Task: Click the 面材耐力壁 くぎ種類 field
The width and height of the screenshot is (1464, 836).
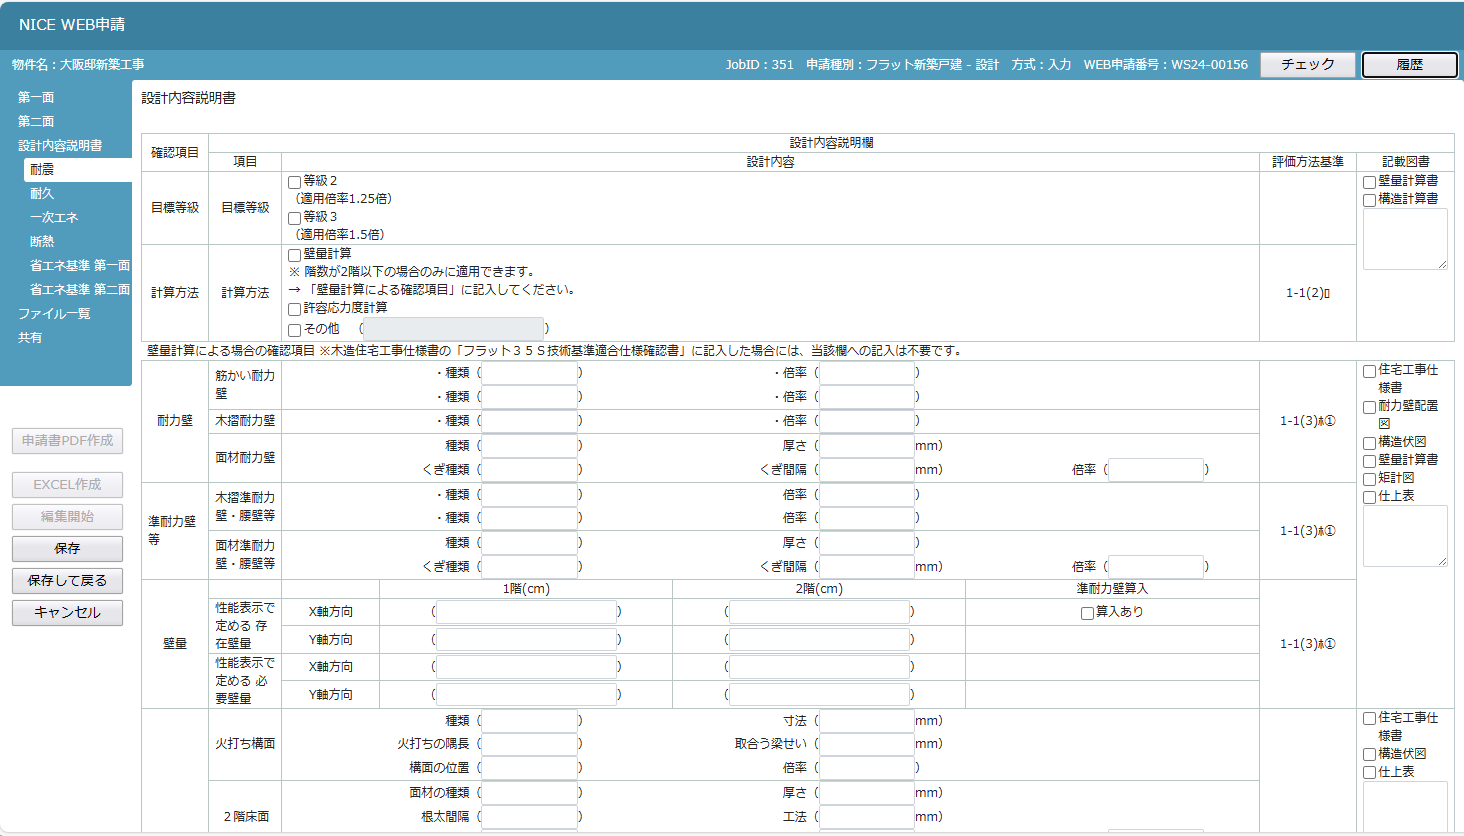Action: [x=530, y=470]
